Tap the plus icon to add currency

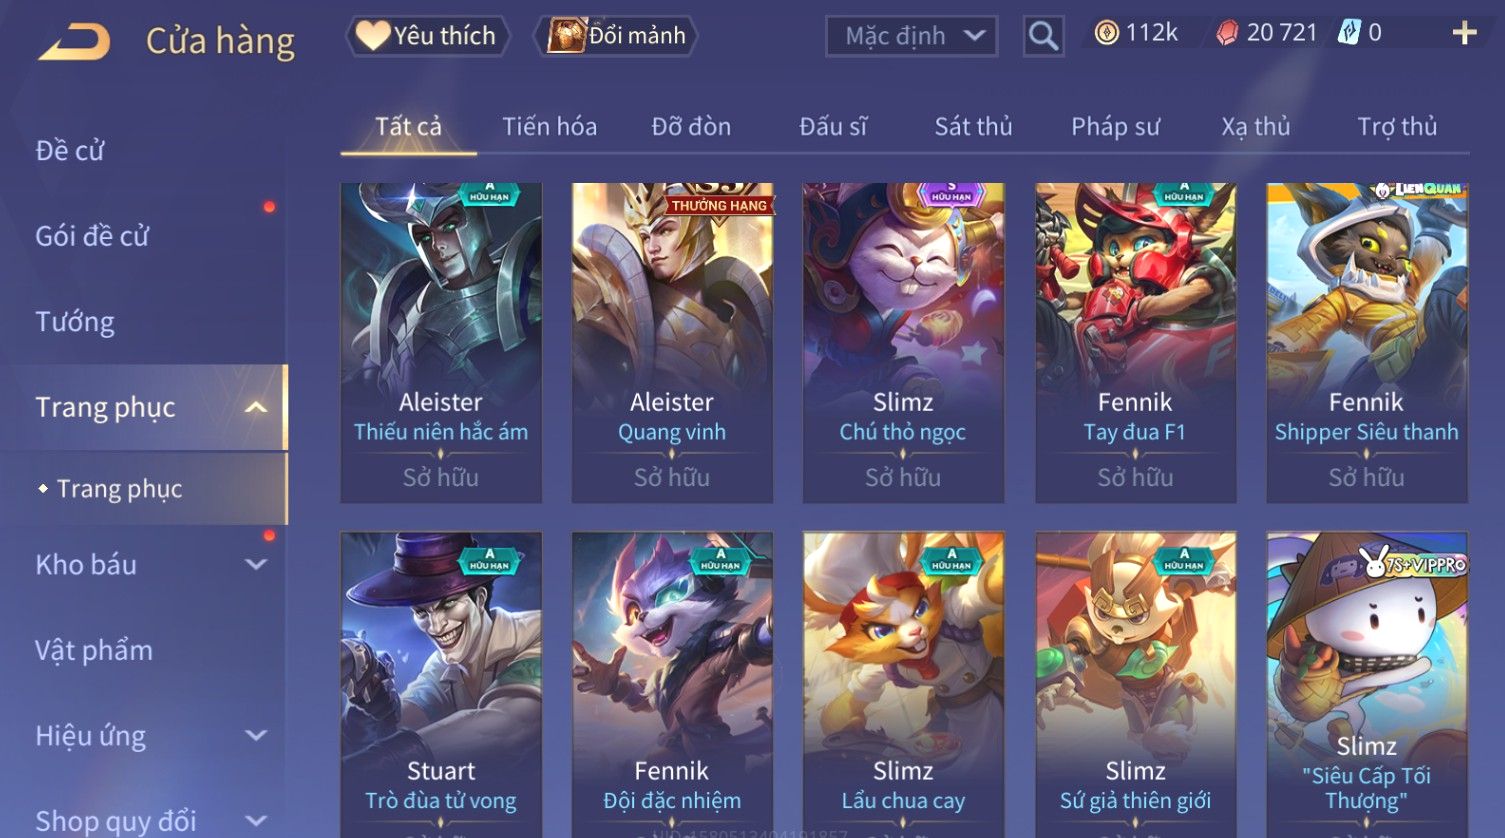(x=1464, y=33)
